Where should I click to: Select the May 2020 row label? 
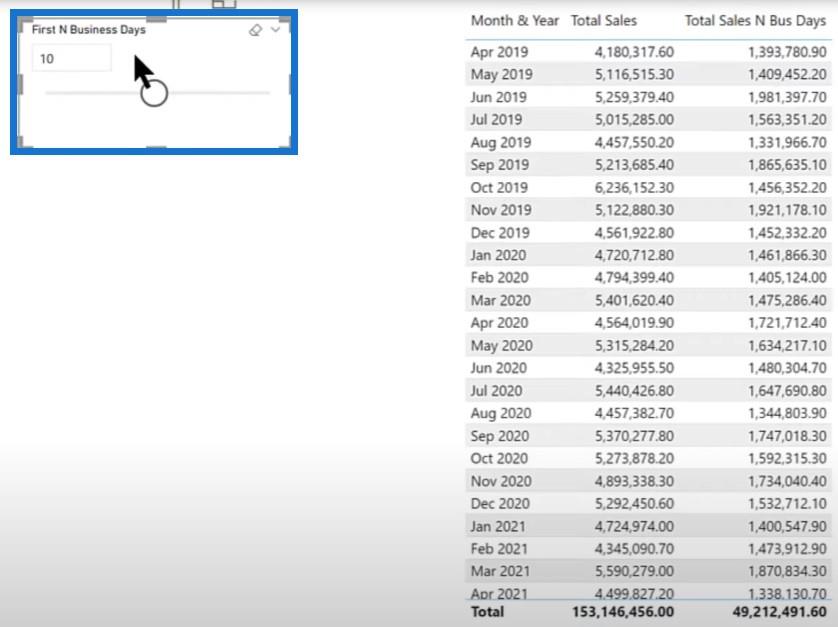click(x=501, y=345)
